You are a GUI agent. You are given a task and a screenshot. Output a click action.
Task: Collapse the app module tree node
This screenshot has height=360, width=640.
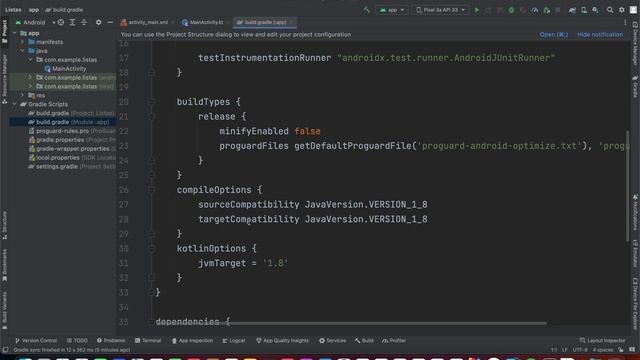[15, 33]
